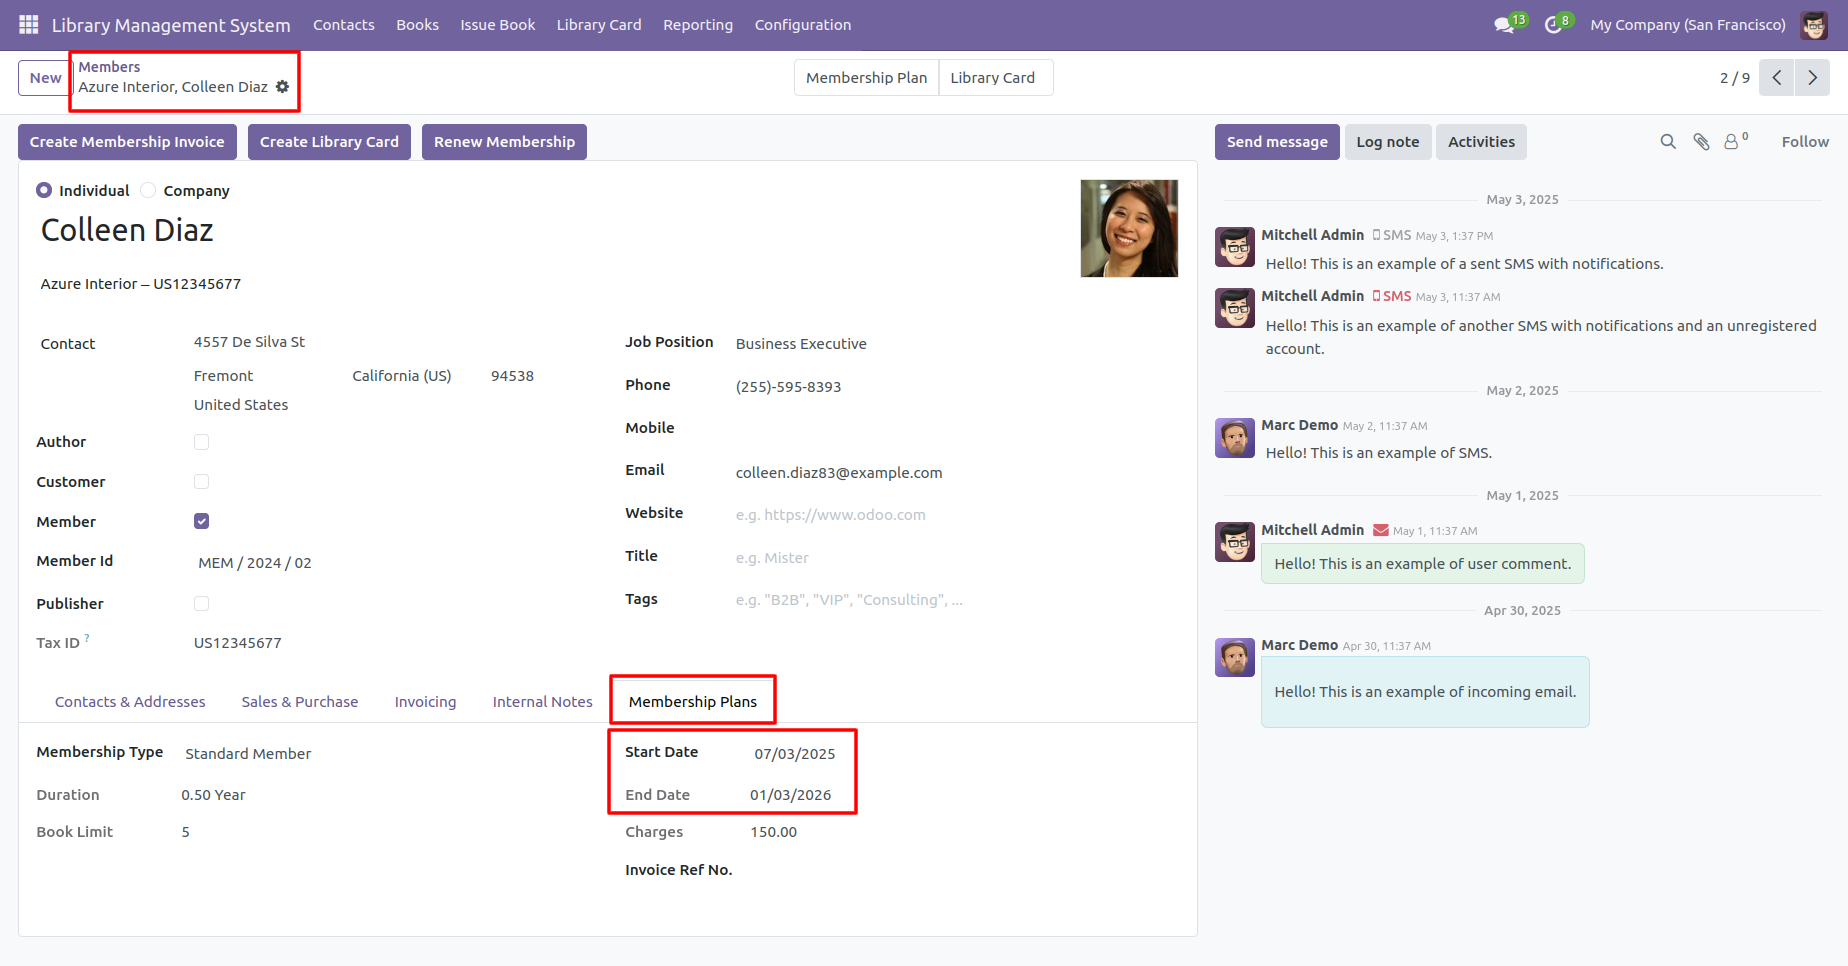Screen dimensions: 1848x966
Task: Switch to Invoicing tab
Action: pyautogui.click(x=425, y=702)
